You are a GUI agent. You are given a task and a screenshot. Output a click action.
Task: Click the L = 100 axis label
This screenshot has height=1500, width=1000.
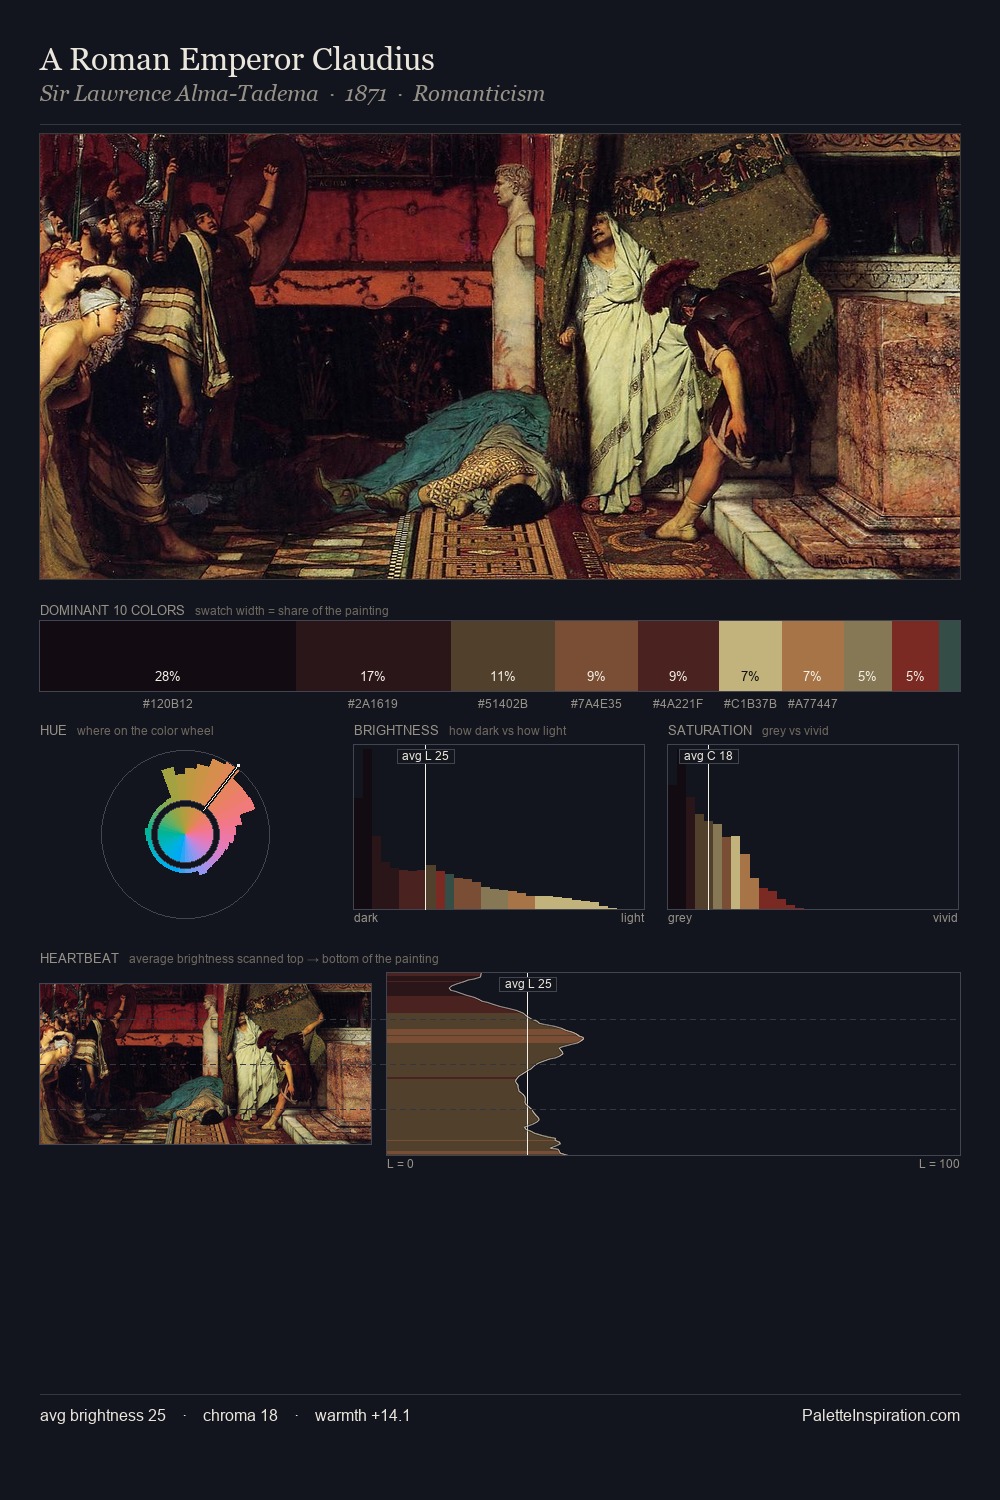[x=939, y=1164]
